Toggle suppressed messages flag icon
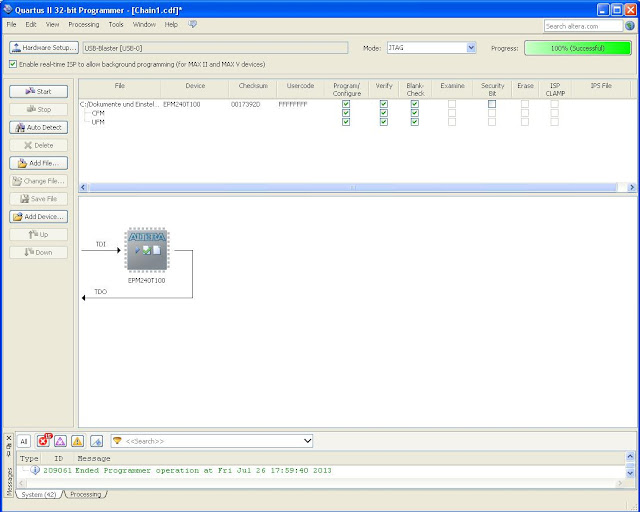The image size is (640, 512). 96,441
